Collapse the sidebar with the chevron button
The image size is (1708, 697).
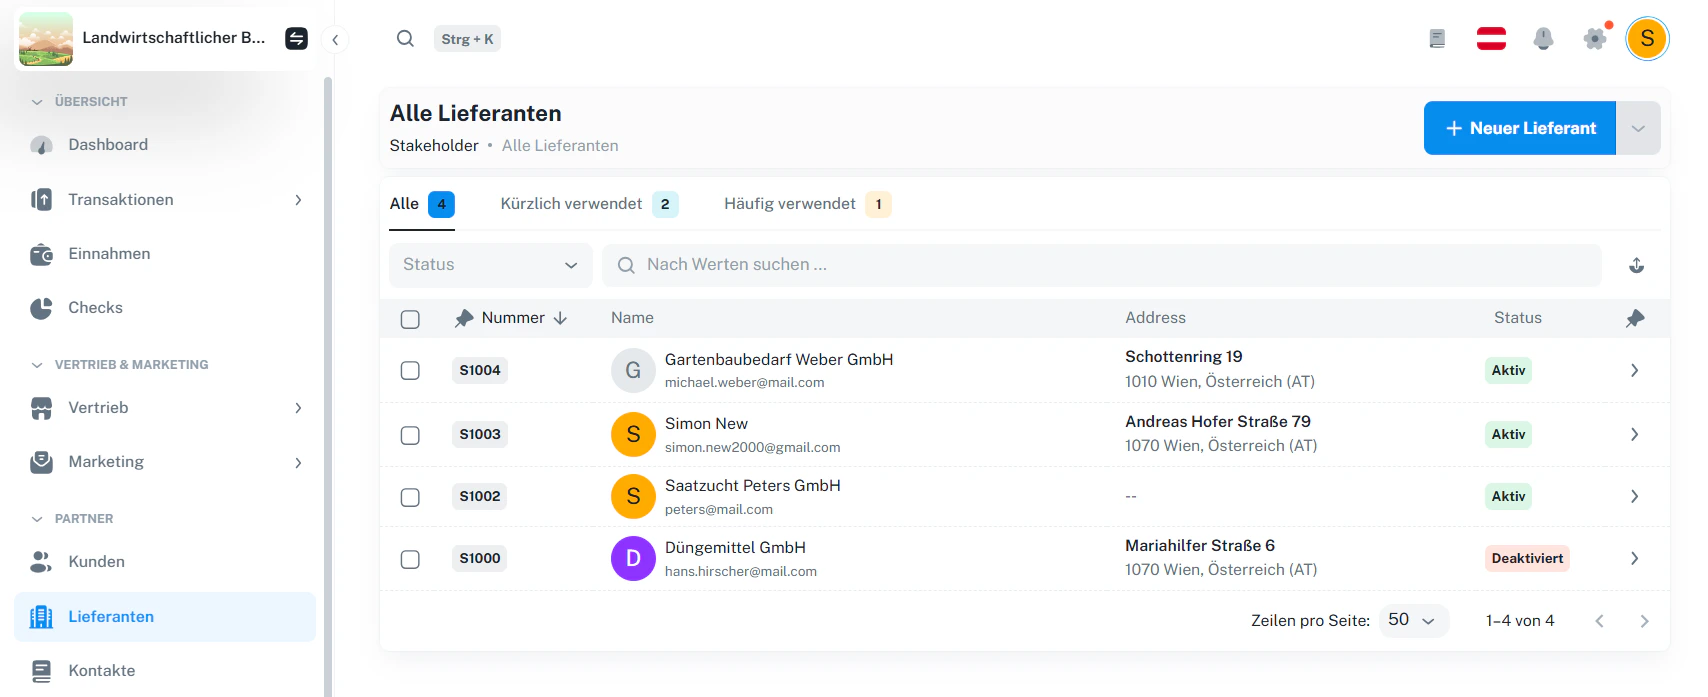click(336, 40)
